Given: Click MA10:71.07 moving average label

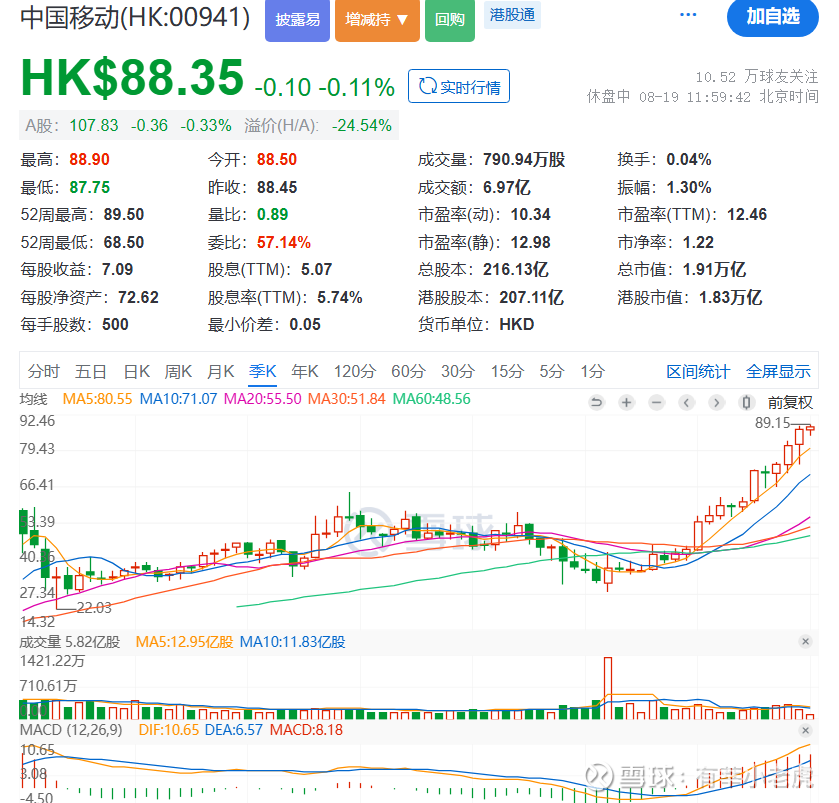Looking at the screenshot, I should click(179, 399).
